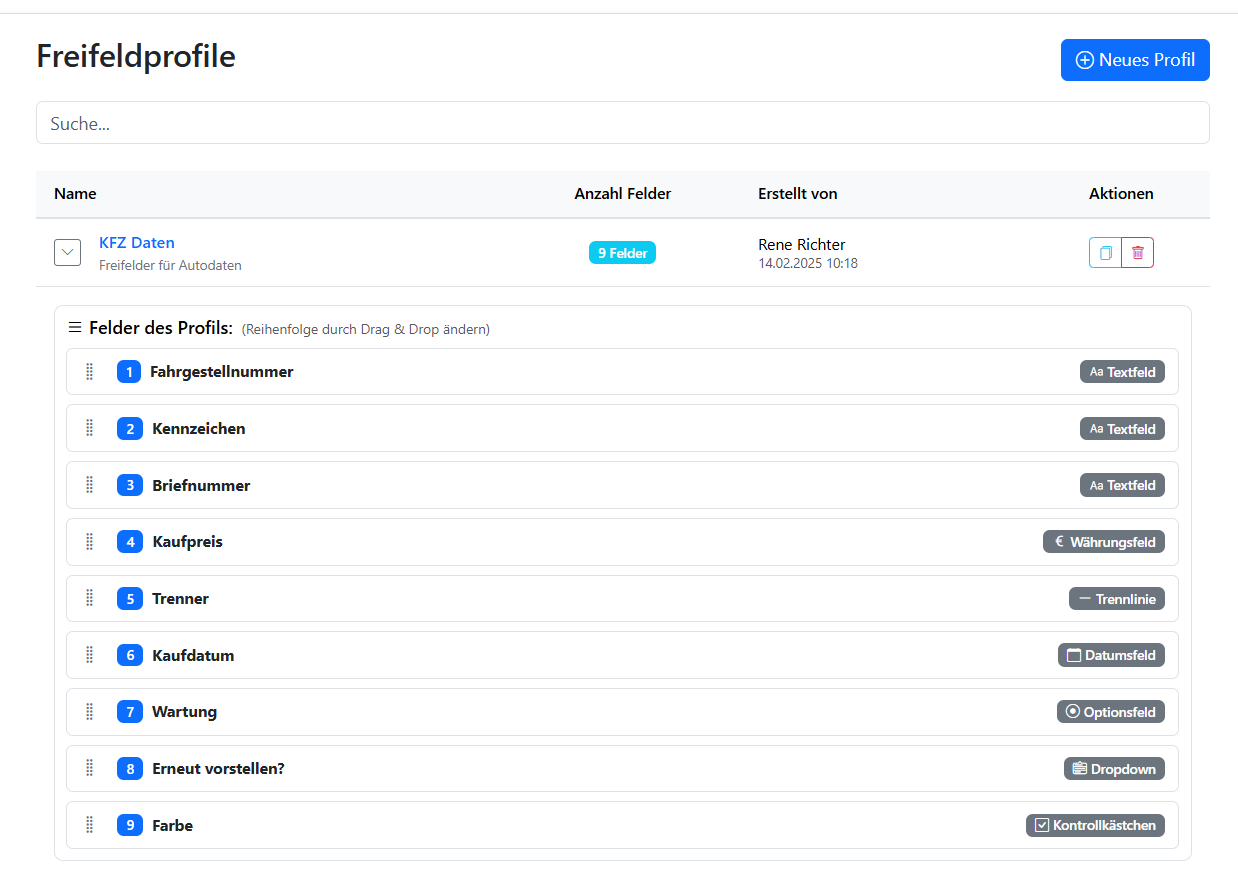Image resolution: width=1238 pixels, height=878 pixels.
Task: Click the Kontrollkästchen checkbox badge
Action: [x=1095, y=825]
